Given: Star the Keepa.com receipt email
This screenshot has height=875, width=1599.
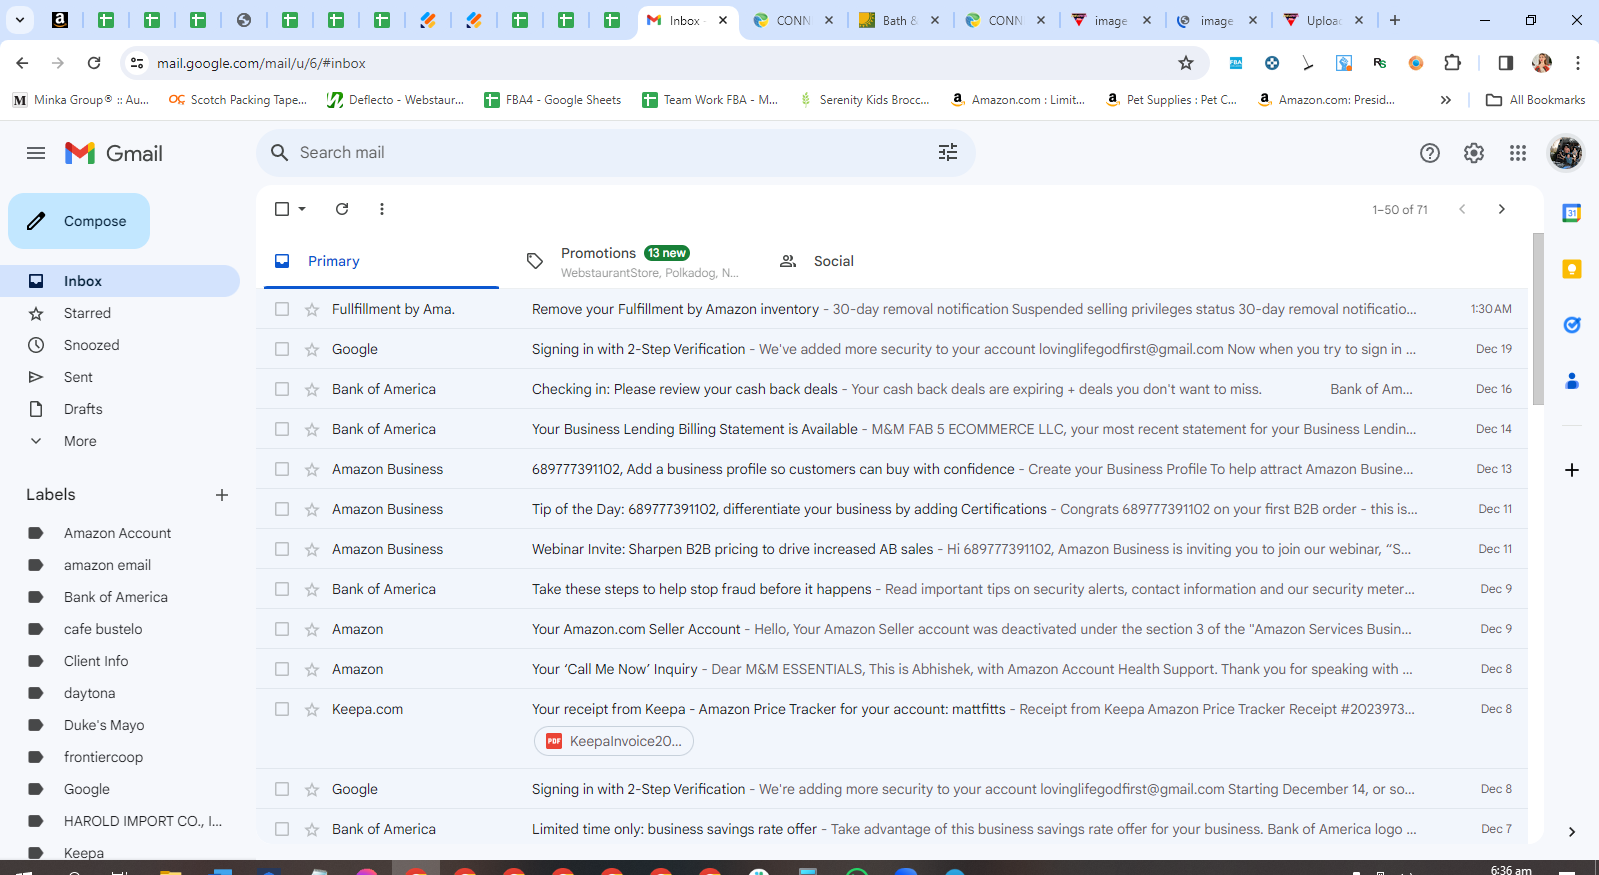Looking at the screenshot, I should click(312, 710).
